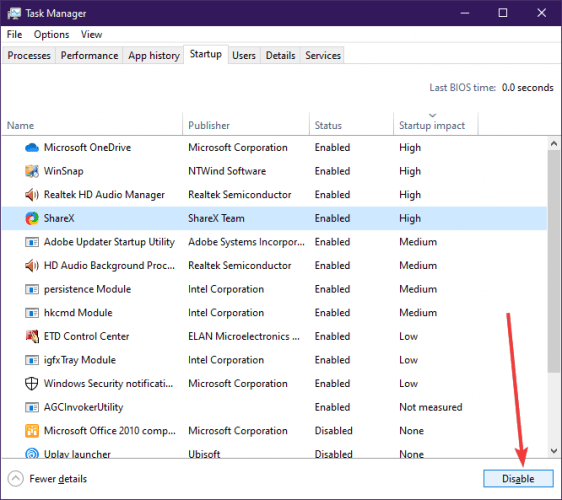Switch to the Services tab
Viewport: 562px width, 500px height.
[x=323, y=55]
